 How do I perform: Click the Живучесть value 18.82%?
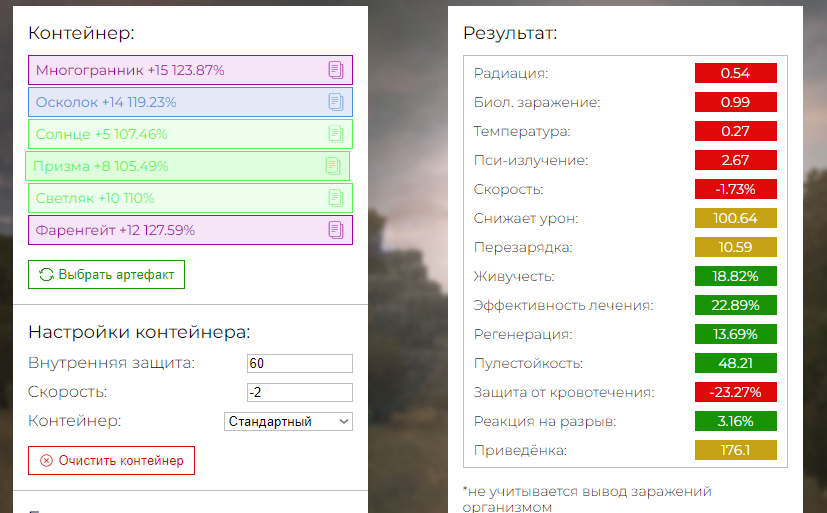736,276
